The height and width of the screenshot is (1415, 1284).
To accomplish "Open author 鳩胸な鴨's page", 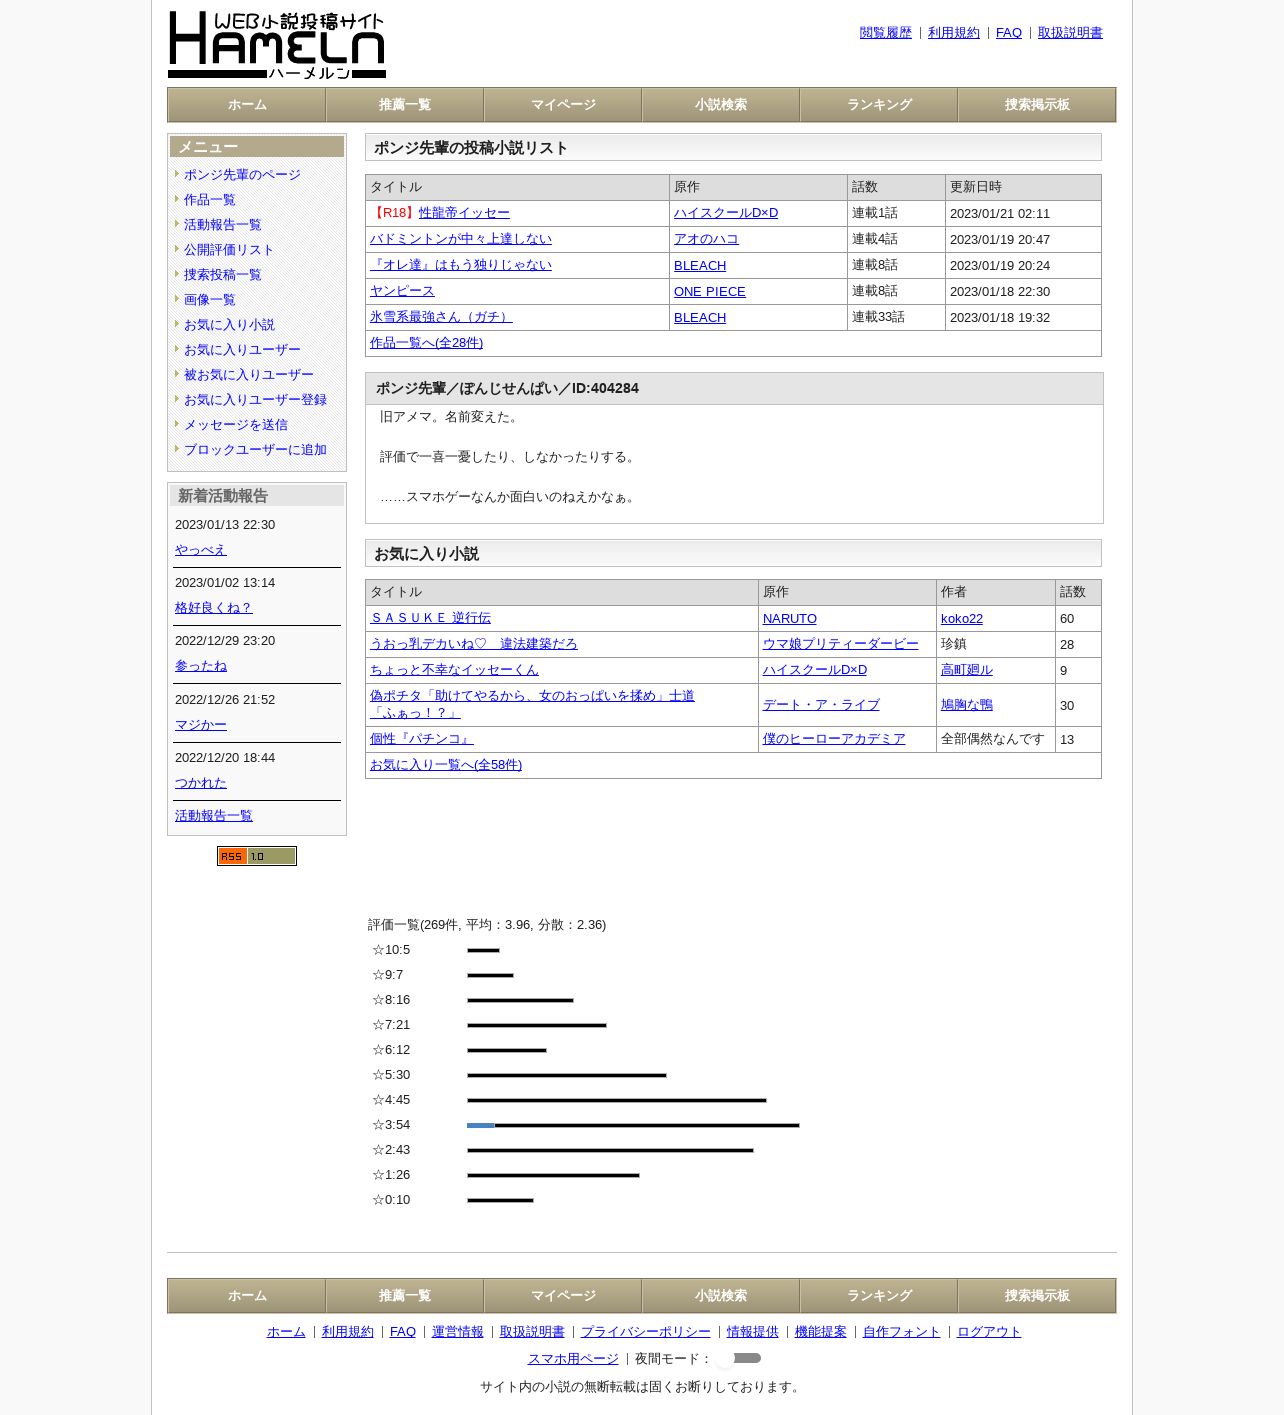I will tap(967, 705).
